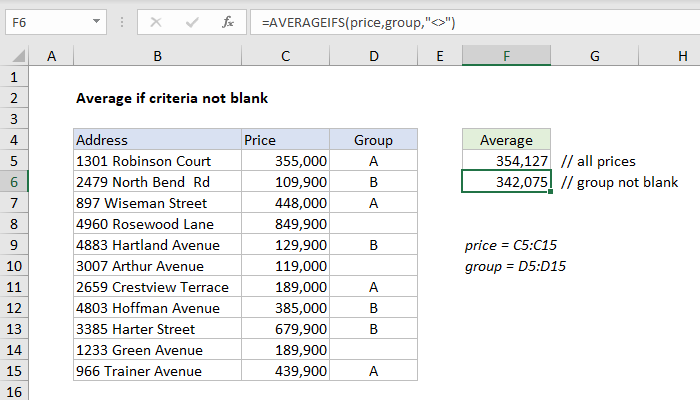Select column C header
This screenshot has width=700, height=400.
pyautogui.click(x=285, y=58)
